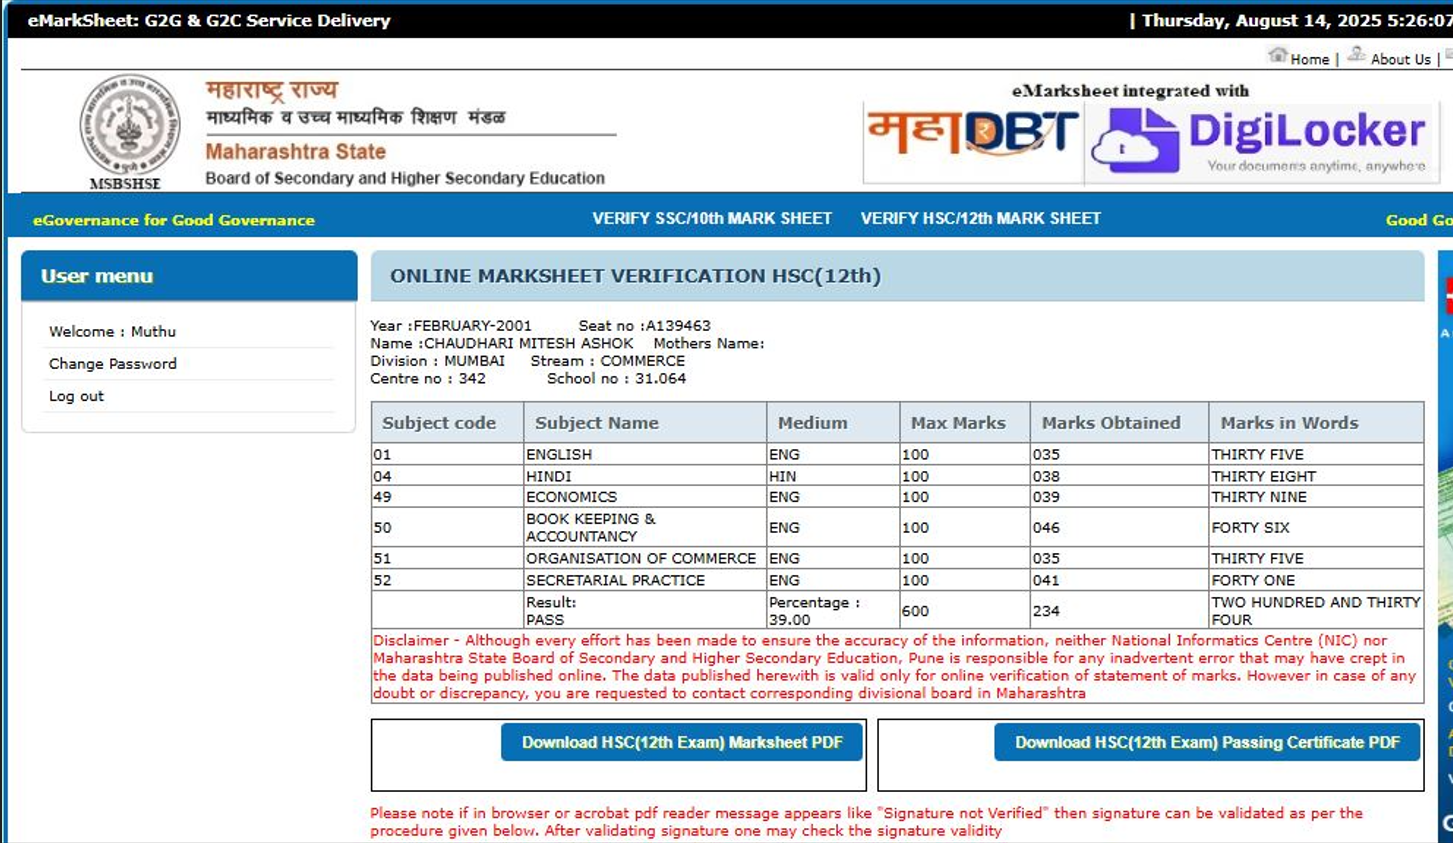Click the Maharashtra State board title text
1453x843 pixels.
pyautogui.click(x=295, y=152)
